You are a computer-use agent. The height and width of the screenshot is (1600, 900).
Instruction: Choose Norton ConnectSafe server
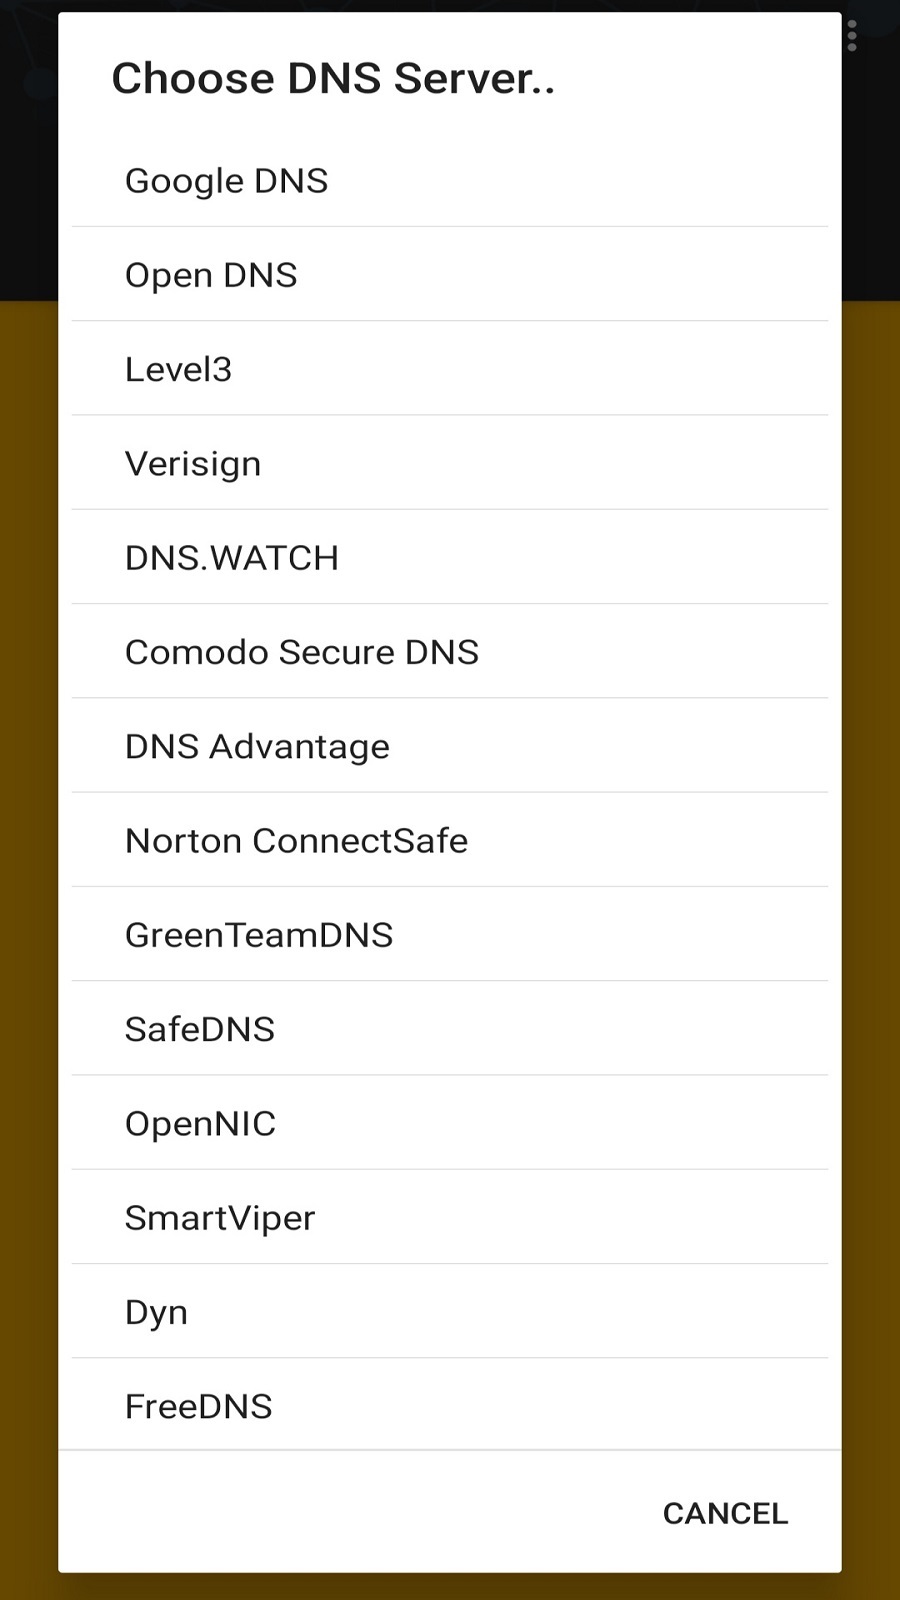[x=450, y=840]
